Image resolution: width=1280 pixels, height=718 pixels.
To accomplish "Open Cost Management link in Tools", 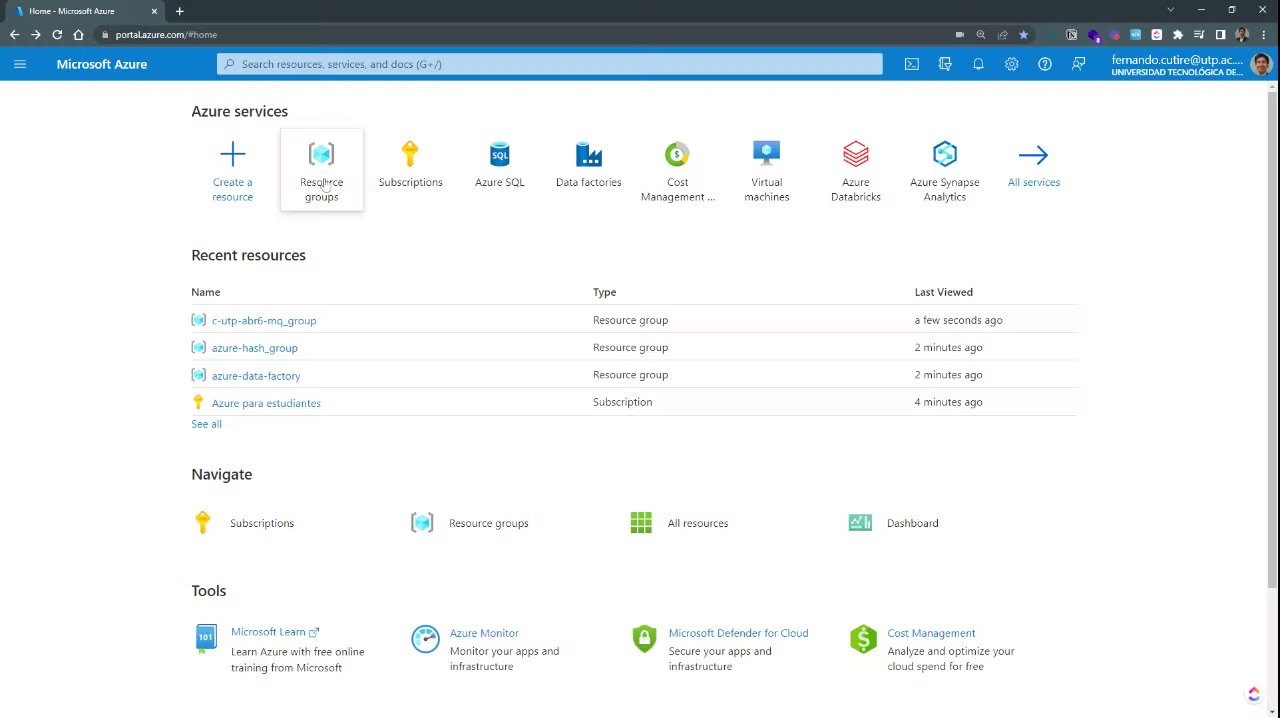I will tap(931, 633).
